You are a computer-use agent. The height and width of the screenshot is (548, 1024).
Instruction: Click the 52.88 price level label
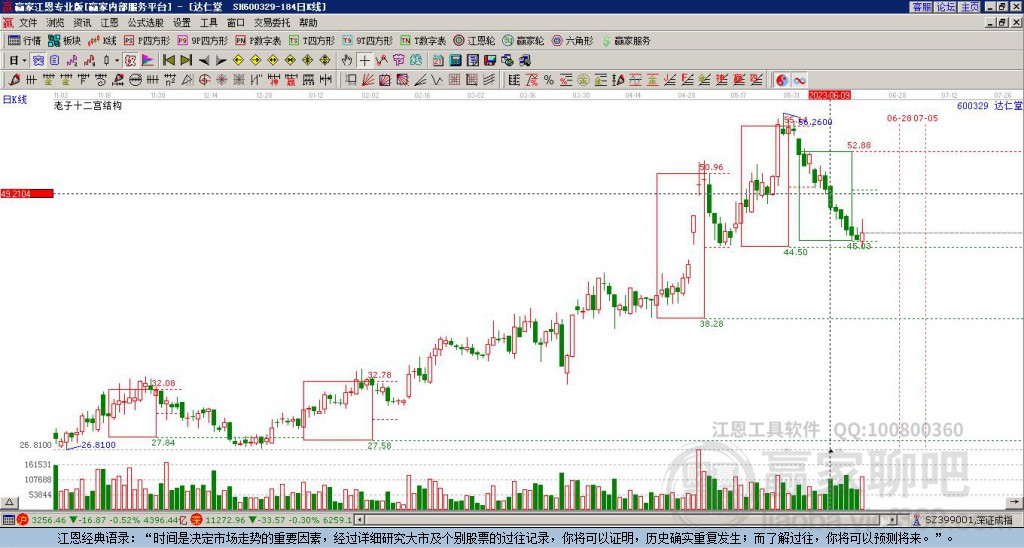tap(859, 145)
